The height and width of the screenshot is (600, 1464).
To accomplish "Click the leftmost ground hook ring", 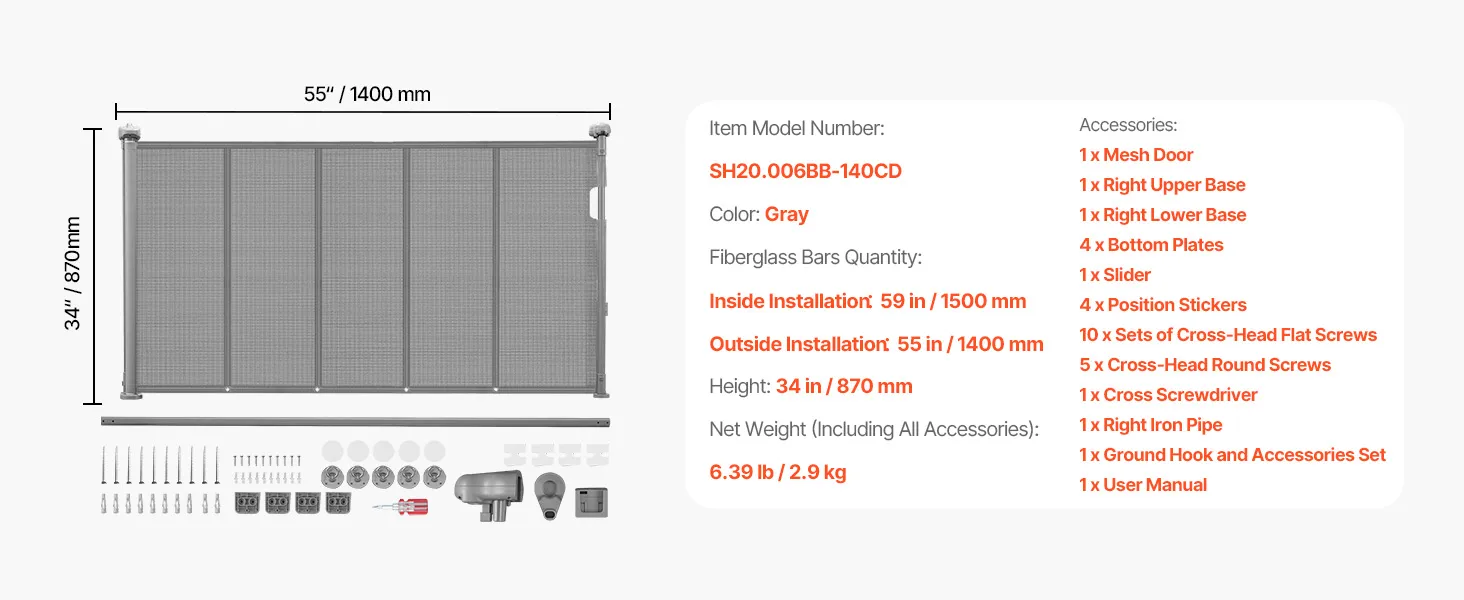I will pyautogui.click(x=330, y=475).
